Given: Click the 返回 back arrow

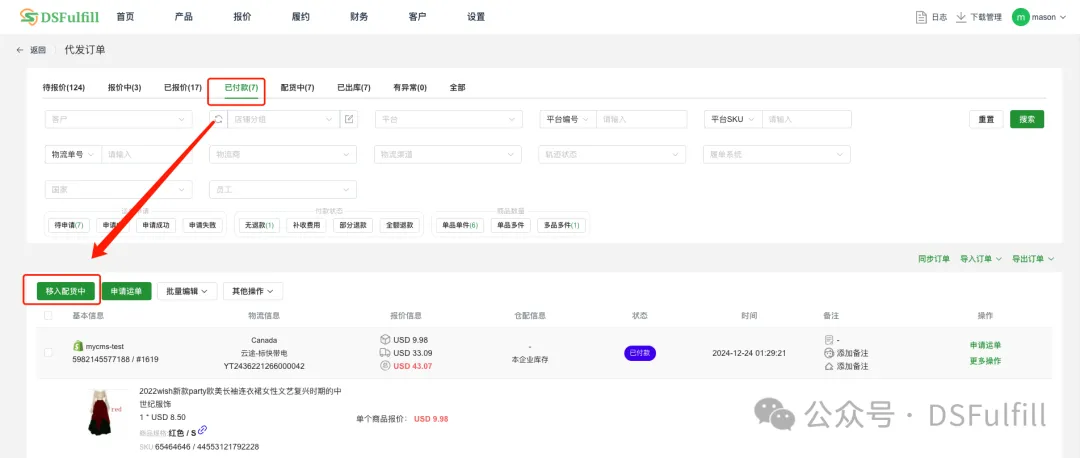Looking at the screenshot, I should point(21,50).
